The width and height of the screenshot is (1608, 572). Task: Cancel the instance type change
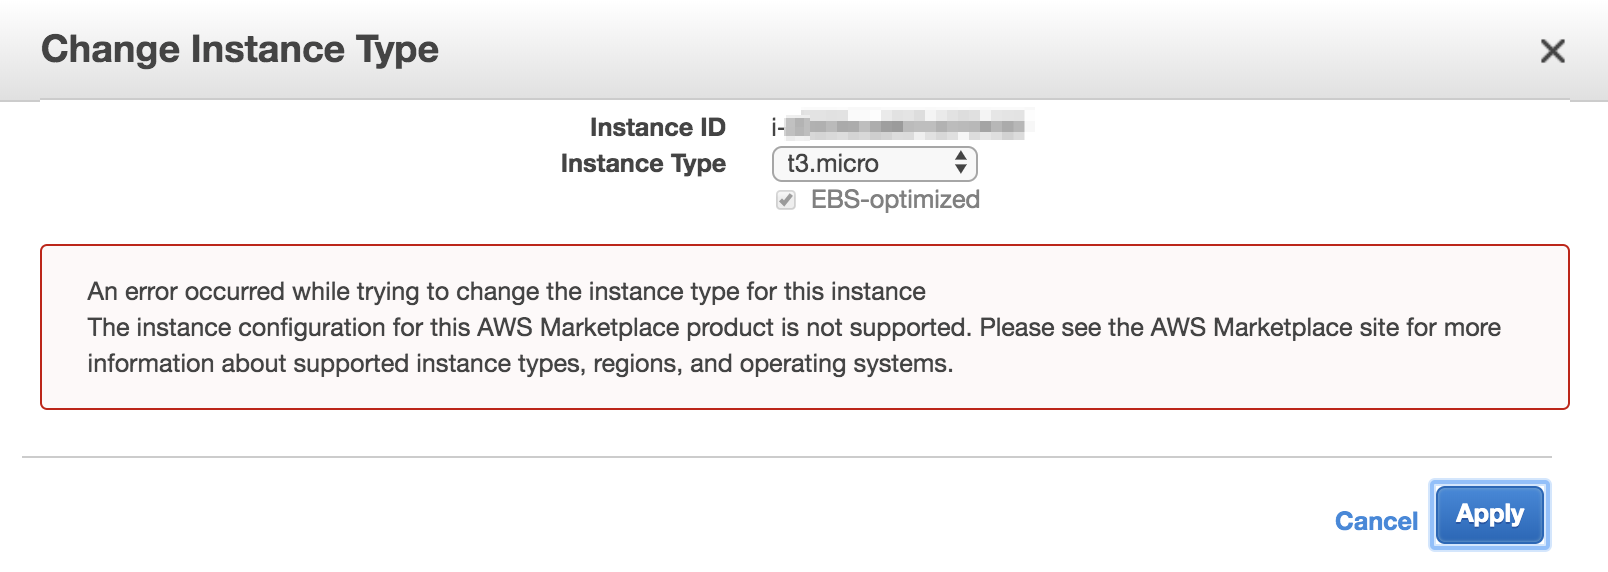(1376, 521)
